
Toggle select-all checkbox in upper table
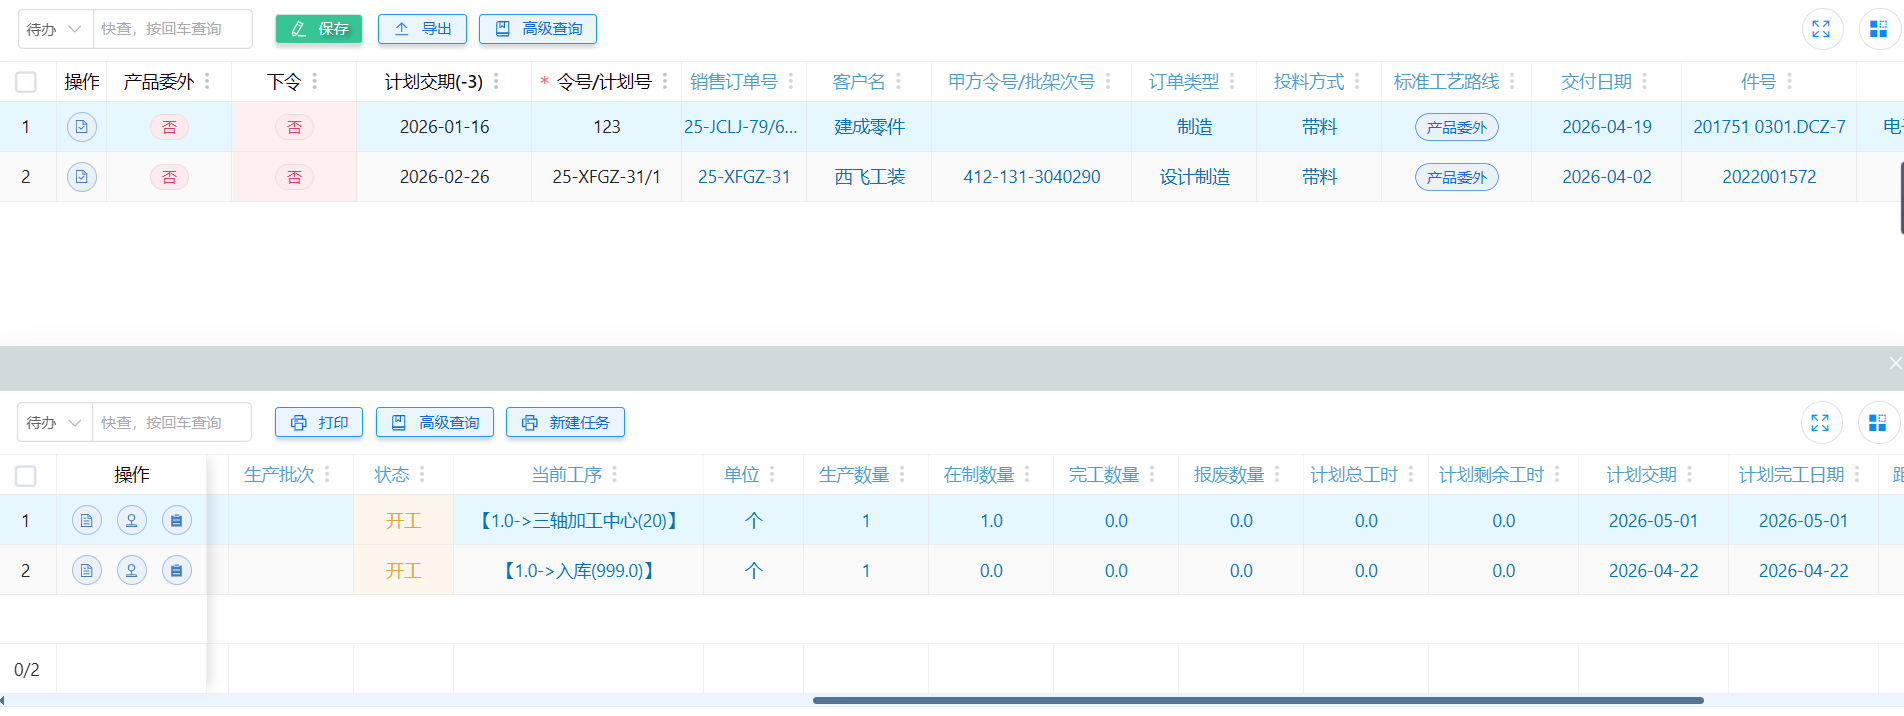(26, 82)
